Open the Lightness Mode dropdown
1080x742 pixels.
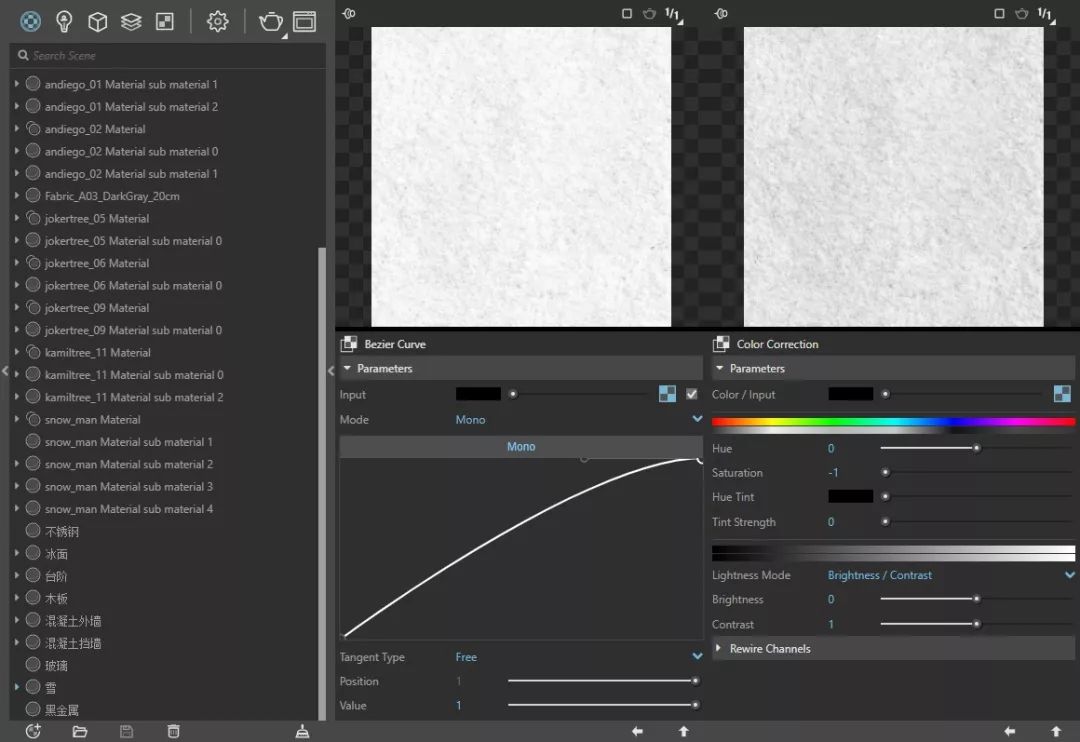point(1069,575)
